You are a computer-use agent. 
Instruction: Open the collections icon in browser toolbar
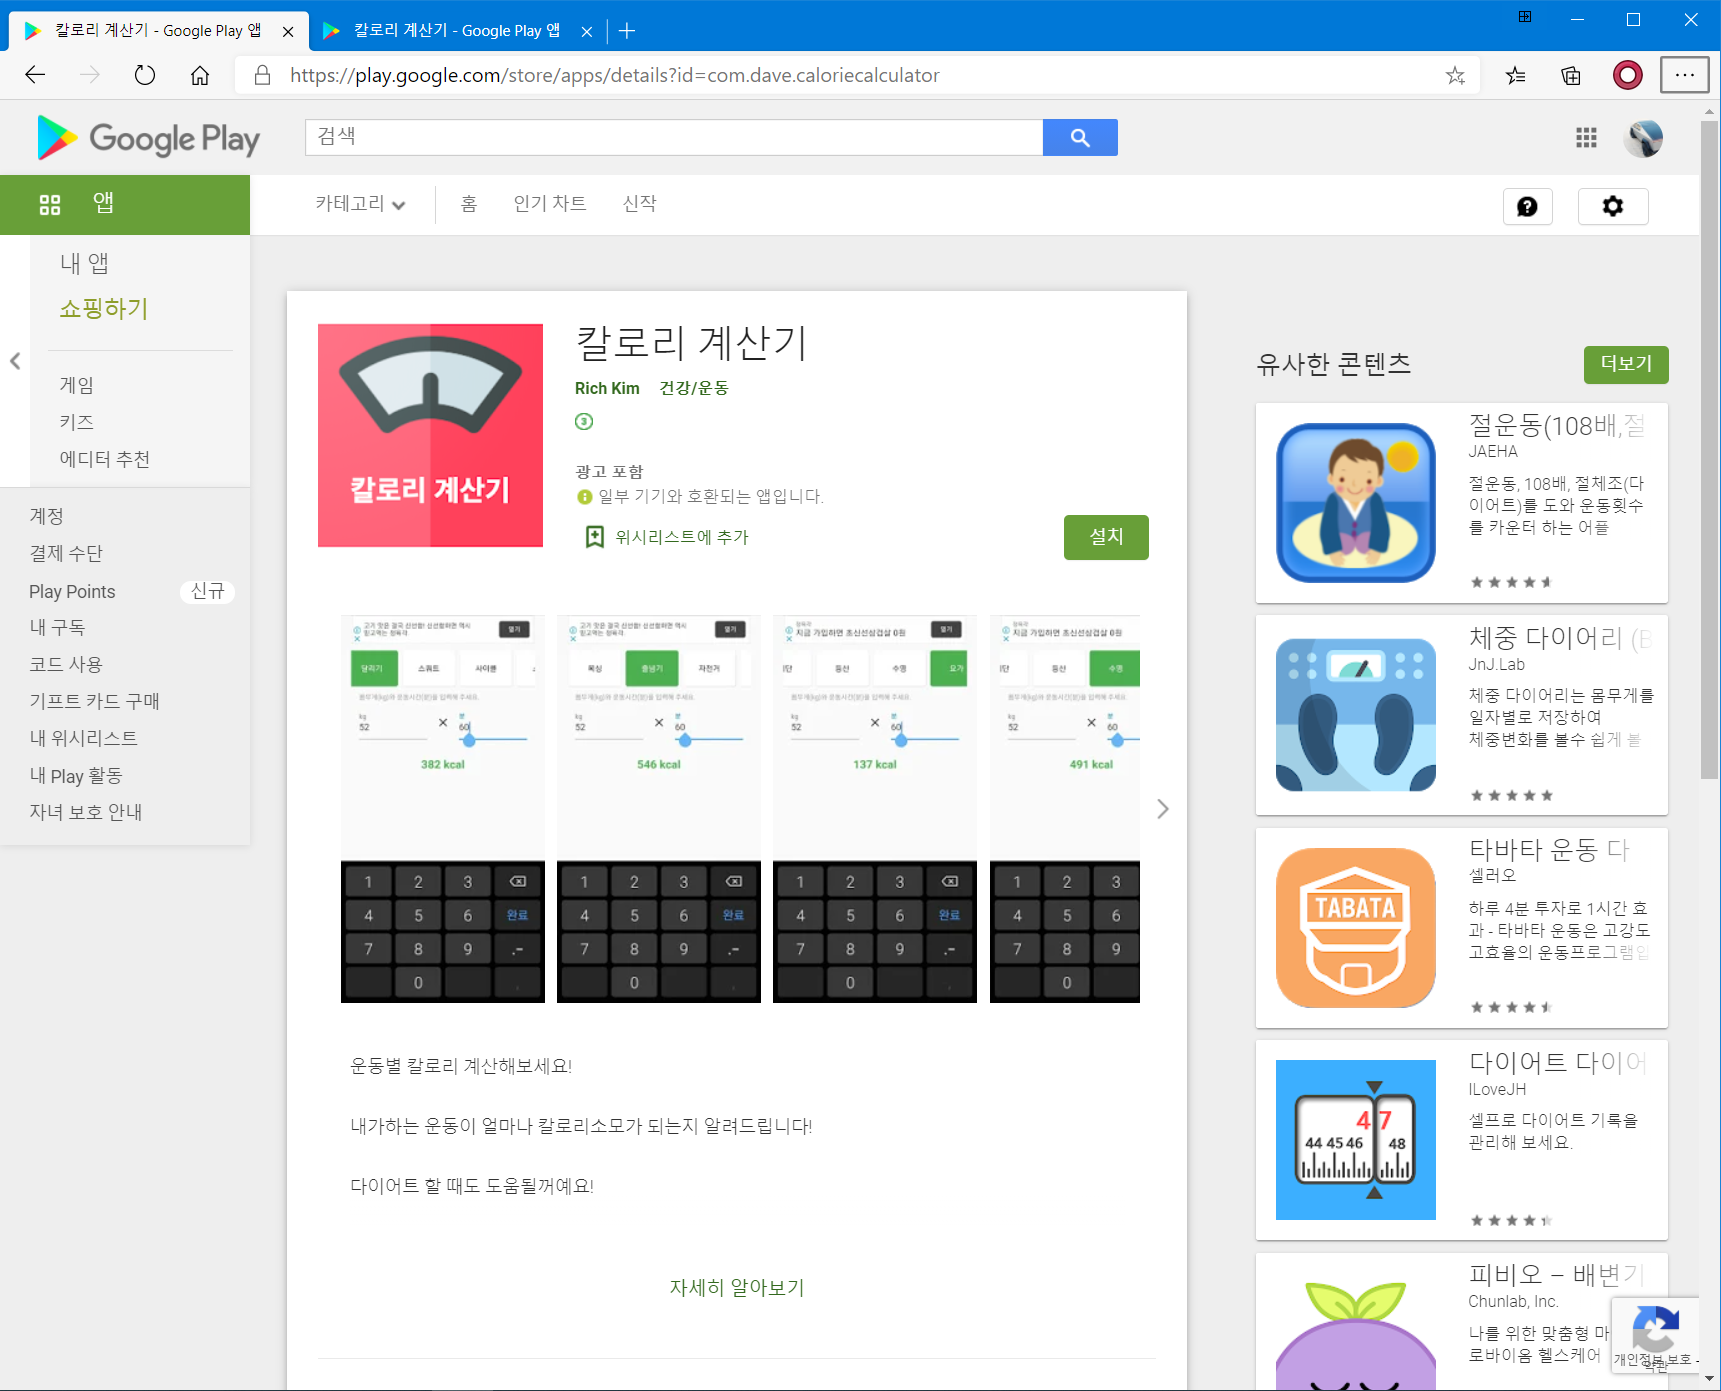click(x=1571, y=75)
